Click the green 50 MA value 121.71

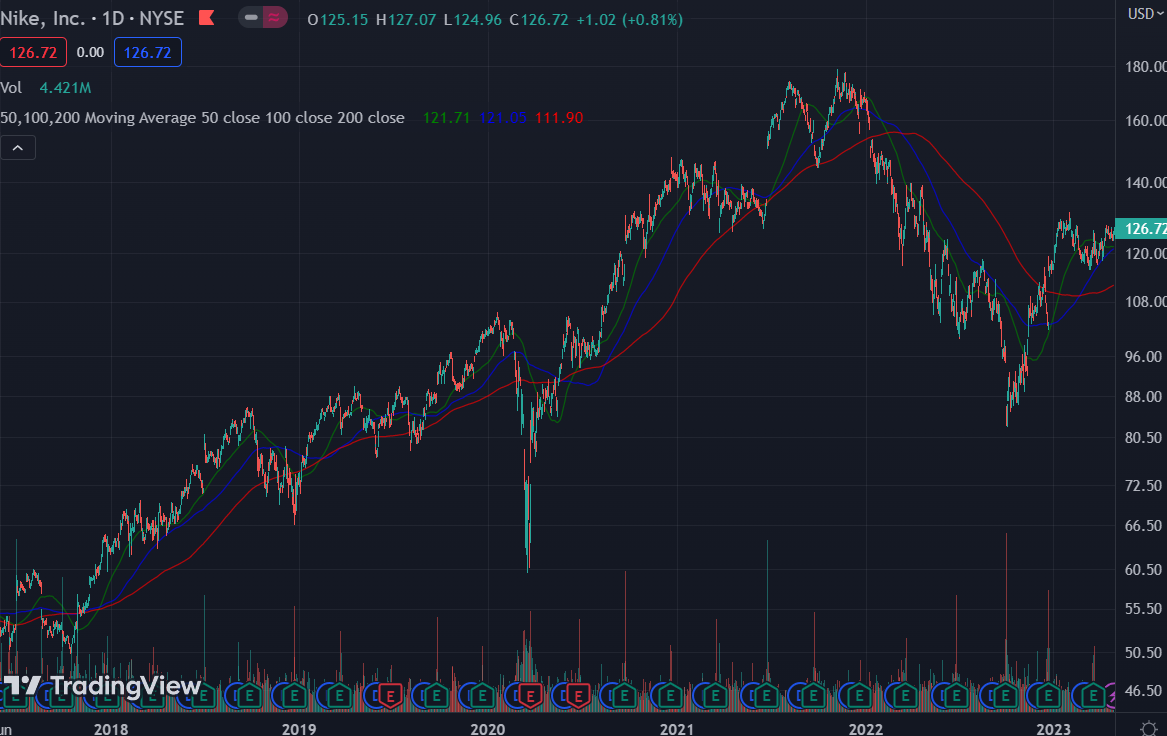click(447, 118)
